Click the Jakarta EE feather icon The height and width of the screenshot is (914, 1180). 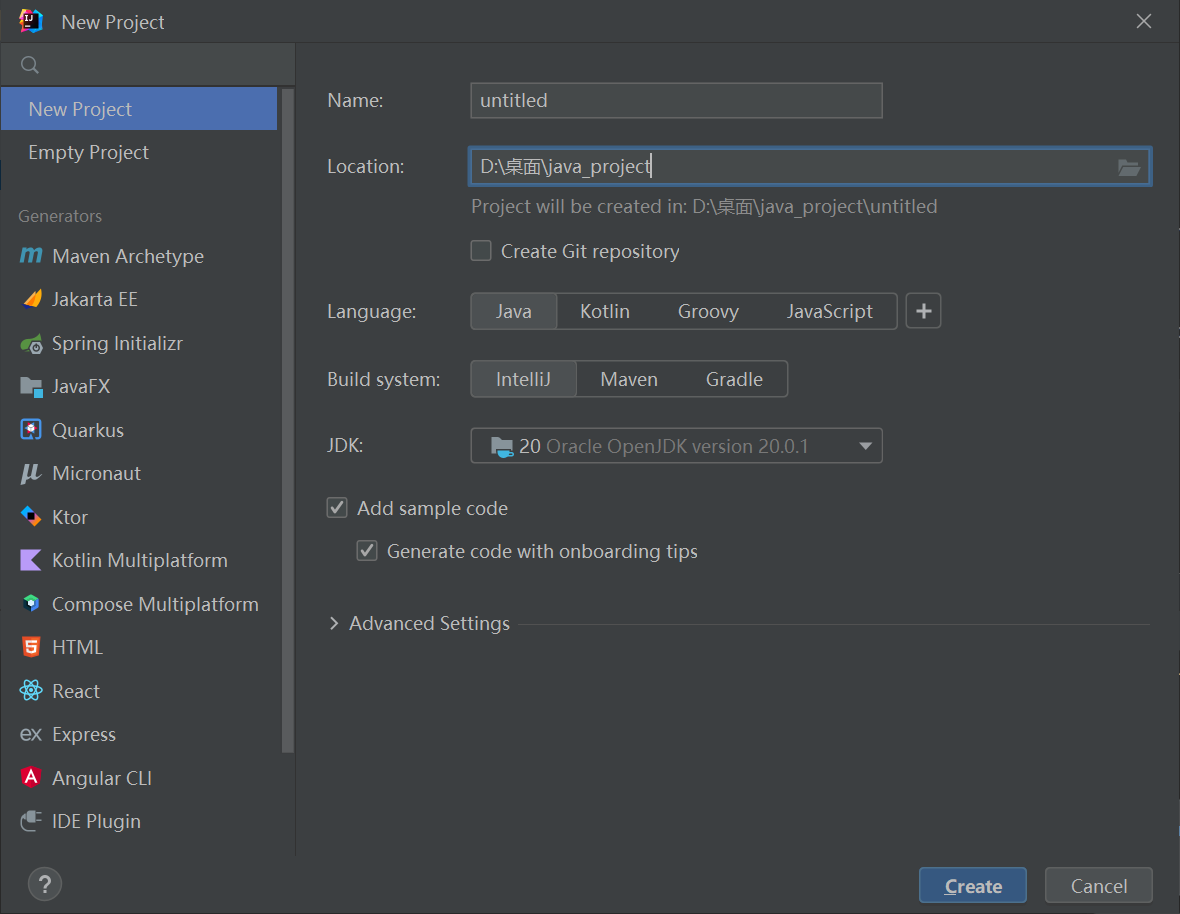click(x=31, y=299)
